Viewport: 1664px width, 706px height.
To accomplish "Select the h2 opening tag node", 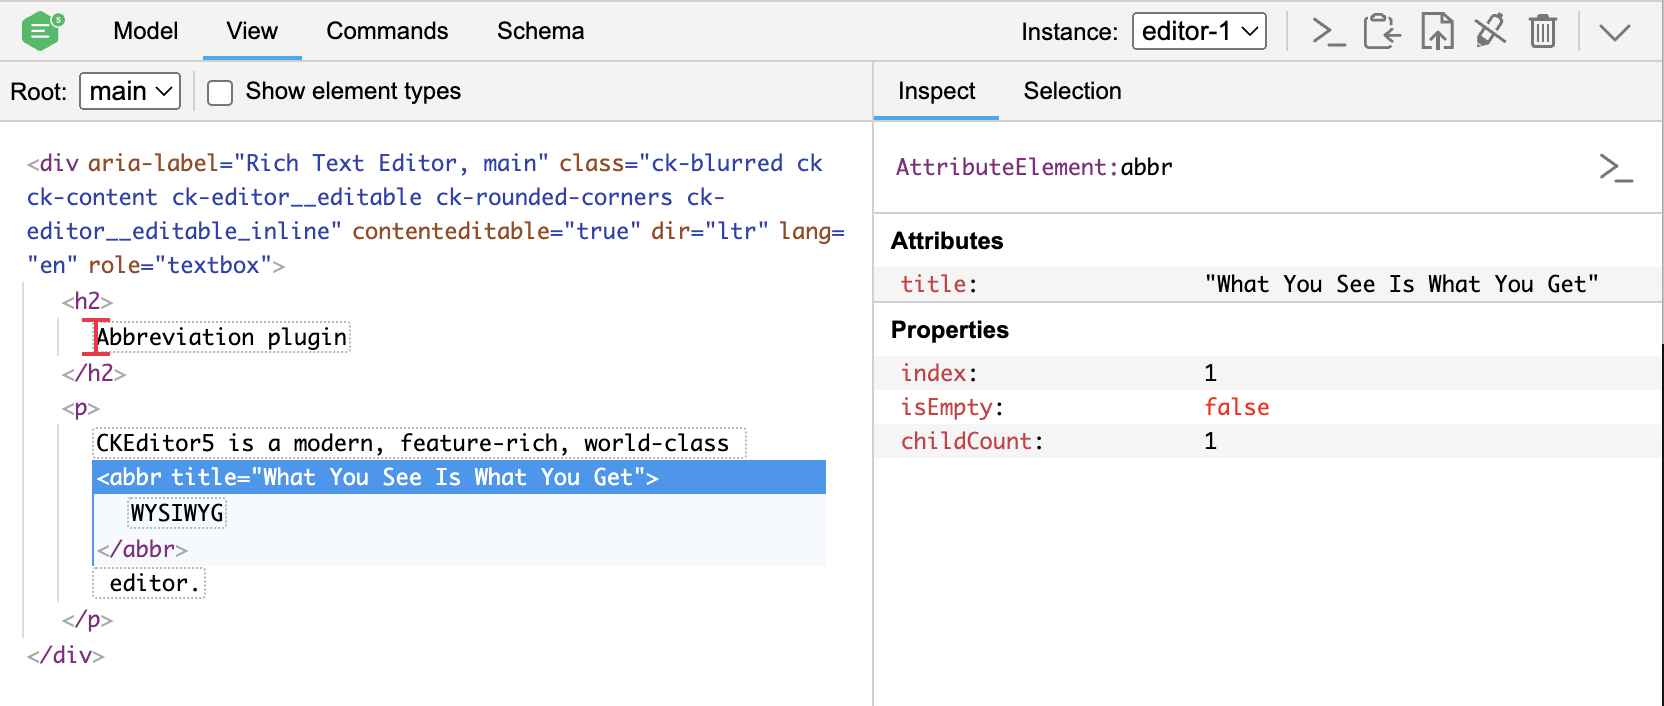I will click(x=87, y=301).
